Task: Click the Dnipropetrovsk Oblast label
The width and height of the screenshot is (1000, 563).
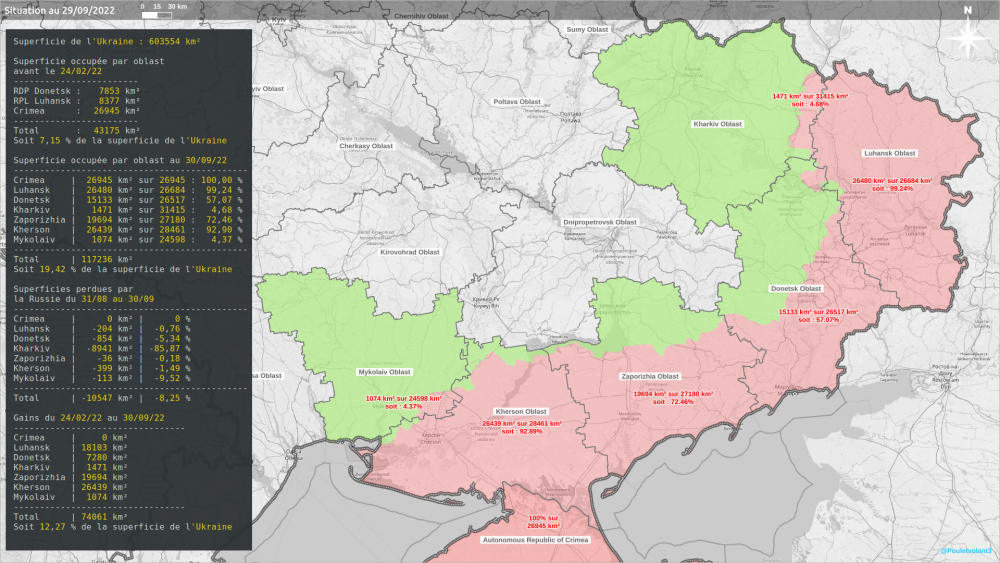Action: (x=600, y=221)
